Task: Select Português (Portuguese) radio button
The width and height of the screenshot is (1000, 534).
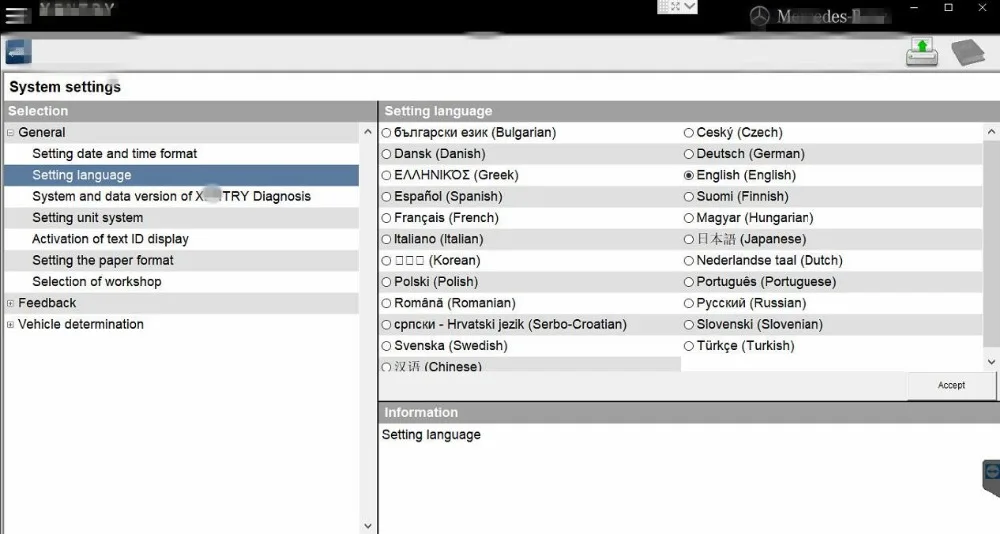Action: (689, 282)
